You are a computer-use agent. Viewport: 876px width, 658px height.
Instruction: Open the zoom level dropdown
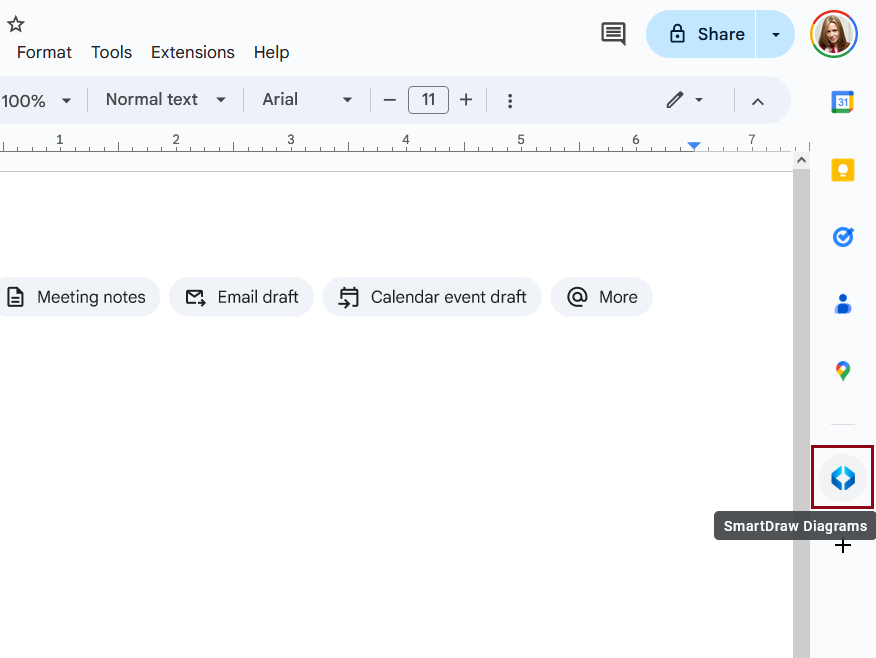38,100
